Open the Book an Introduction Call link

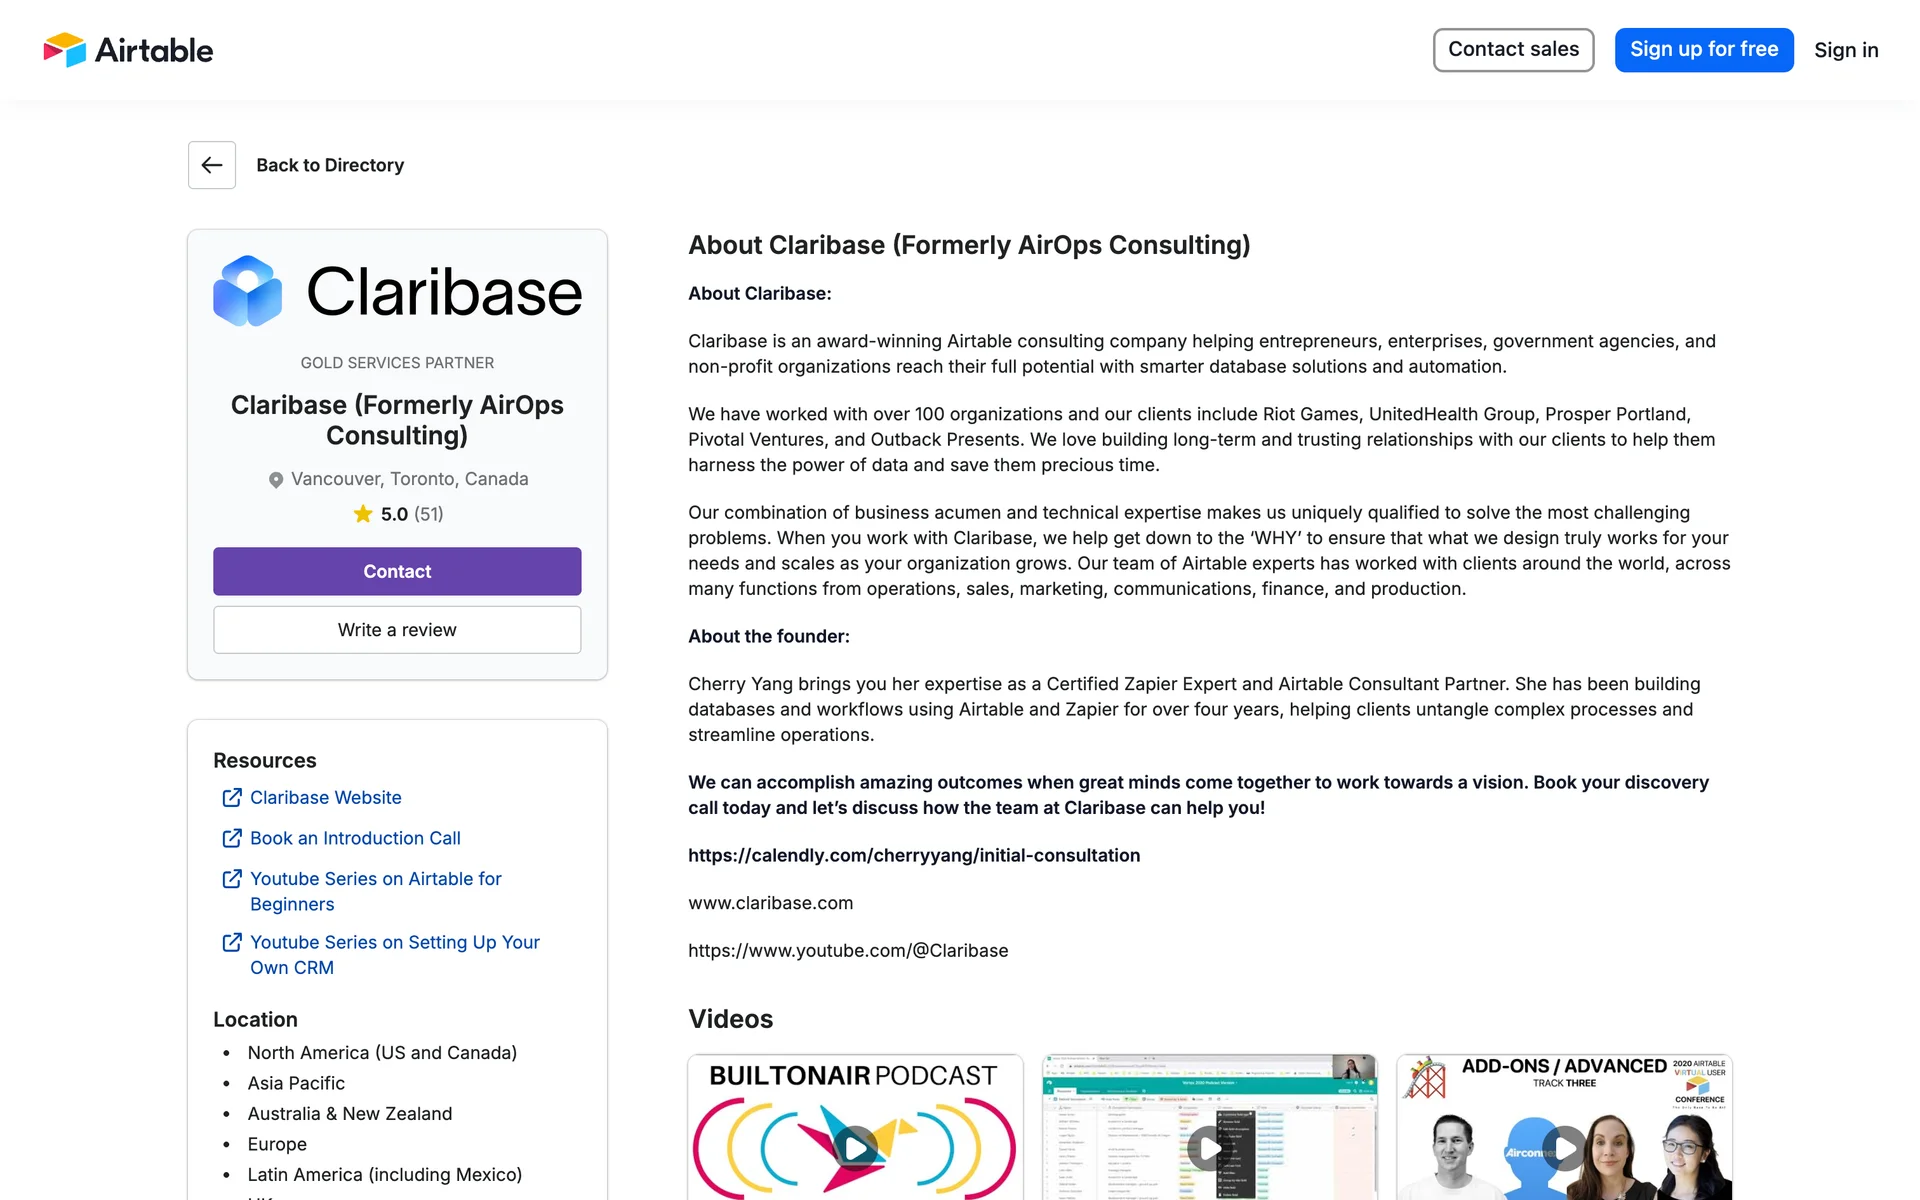pos(355,838)
